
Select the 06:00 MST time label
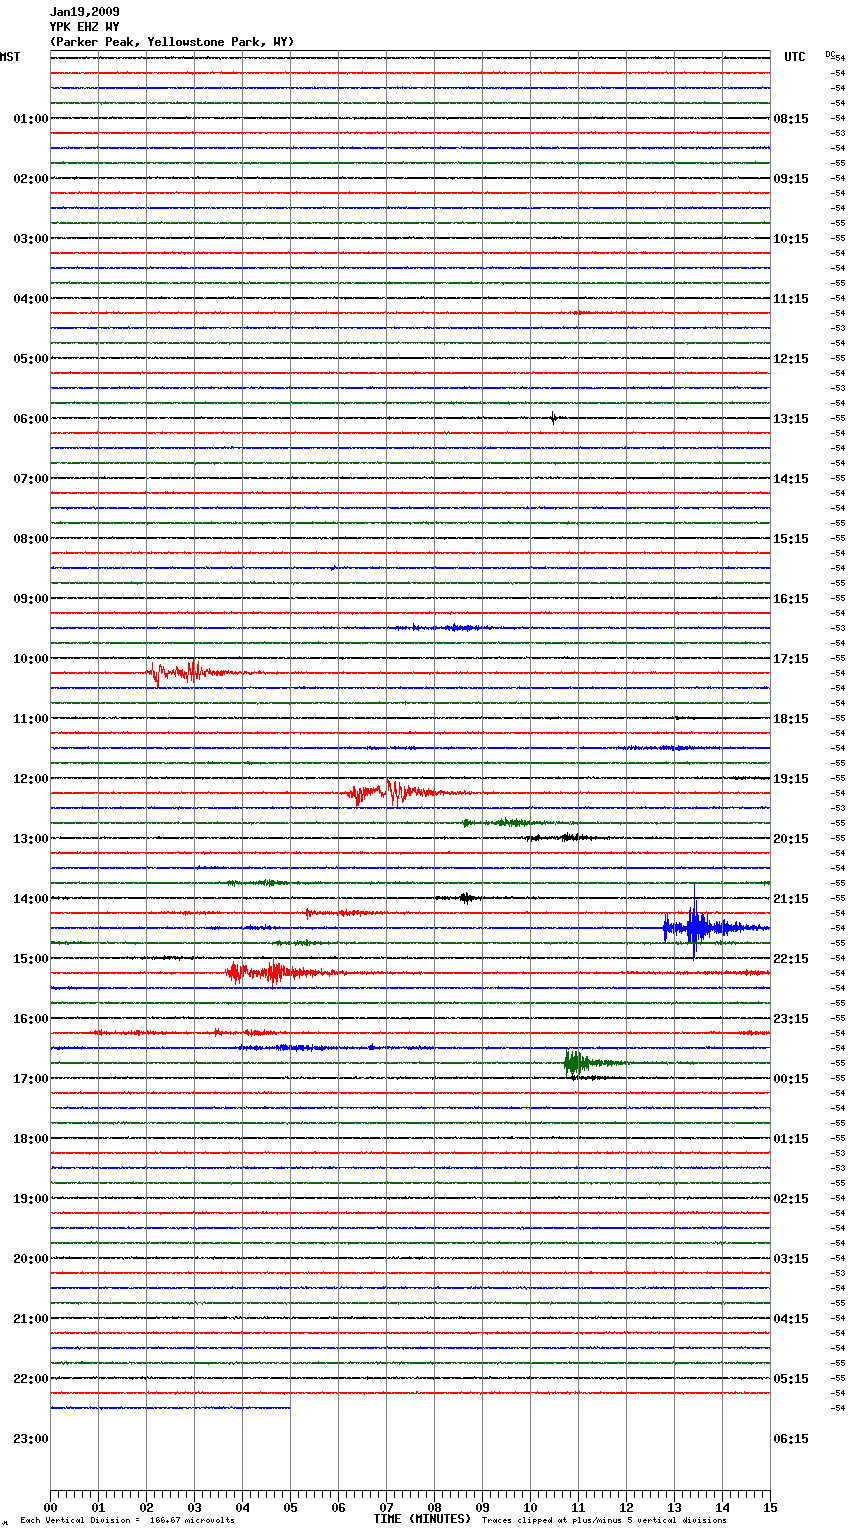point(31,419)
